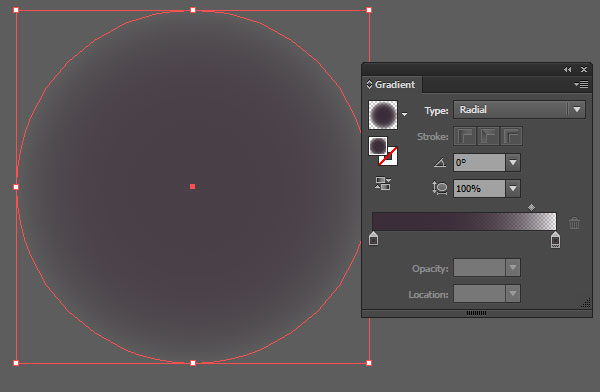Image resolution: width=600 pixels, height=392 pixels.
Task: Select the right transparent gradient stop
Action: [555, 240]
